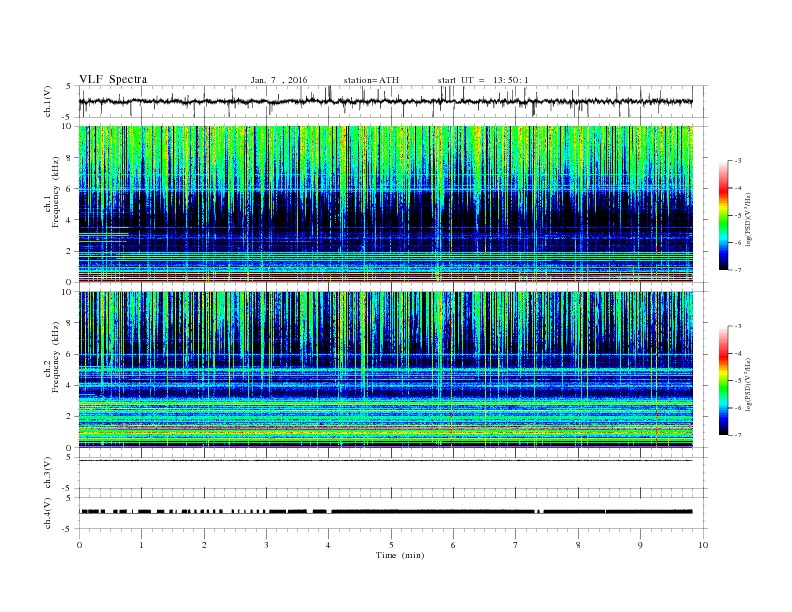Click the time axis tick label '2'
Viewport: 792px width, 612px height.
(x=204, y=545)
